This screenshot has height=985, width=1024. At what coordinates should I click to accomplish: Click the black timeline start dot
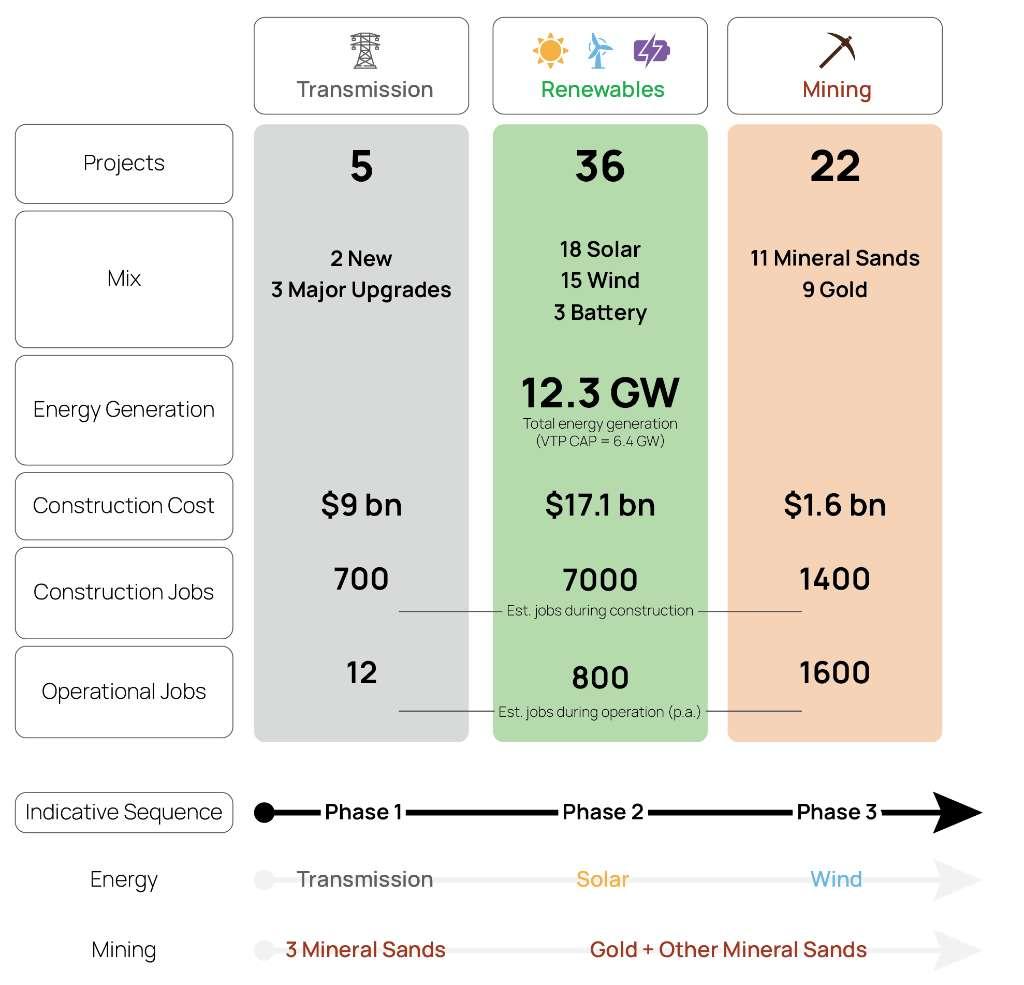[x=264, y=813]
